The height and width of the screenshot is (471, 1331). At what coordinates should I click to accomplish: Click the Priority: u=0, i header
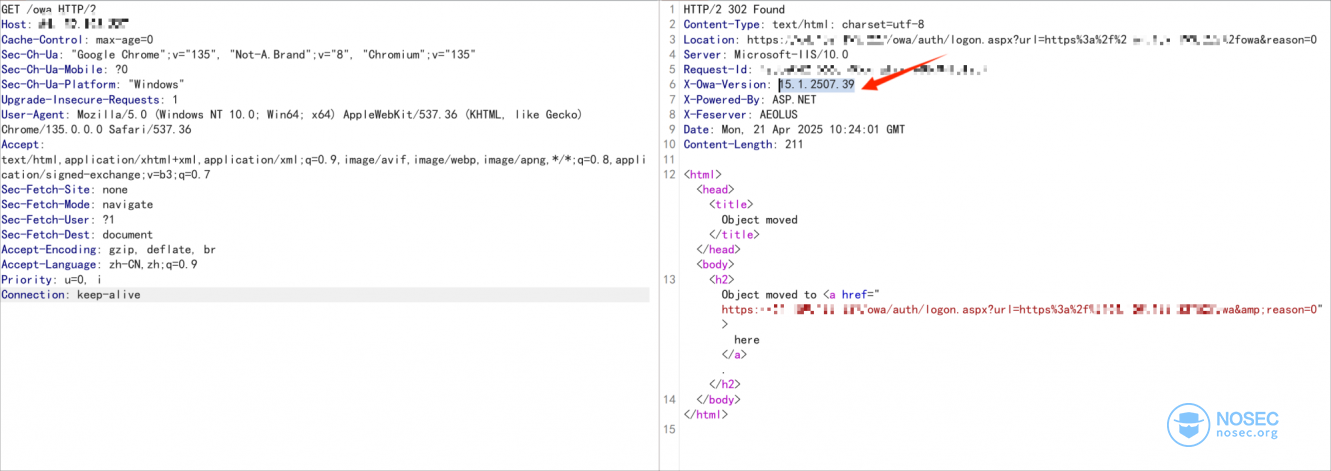(52, 279)
